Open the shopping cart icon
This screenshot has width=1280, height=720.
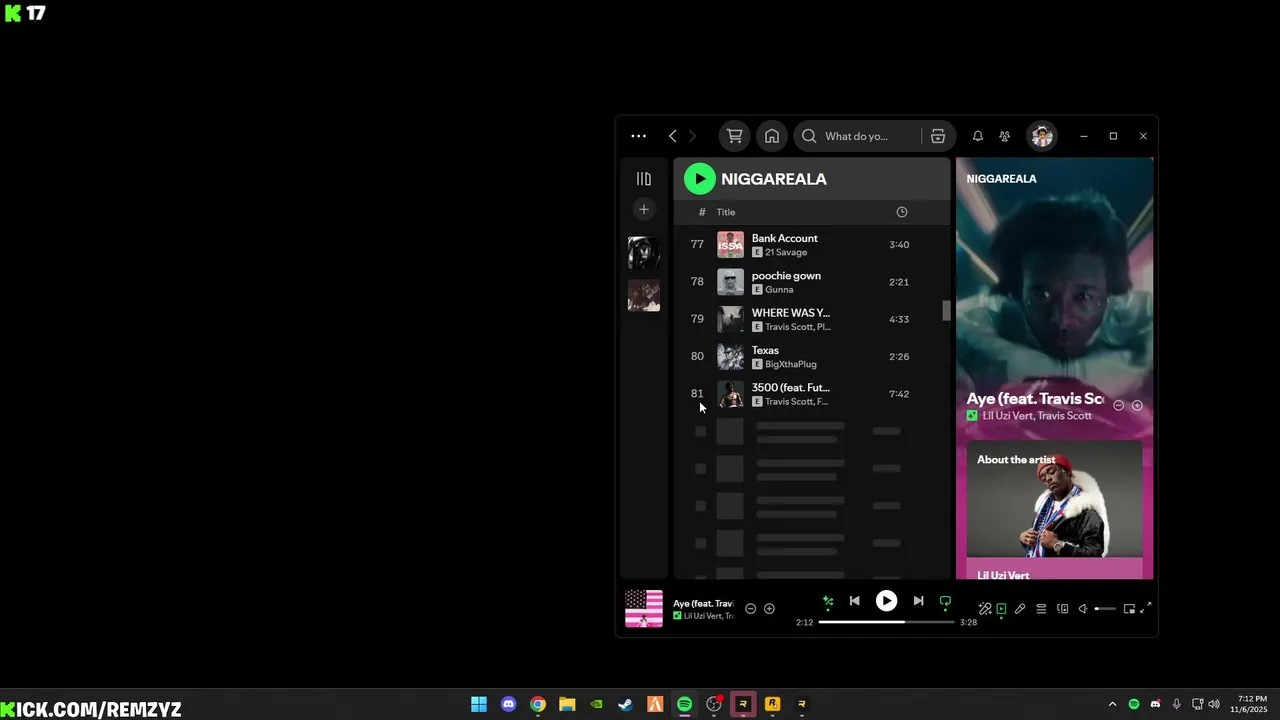click(x=735, y=136)
